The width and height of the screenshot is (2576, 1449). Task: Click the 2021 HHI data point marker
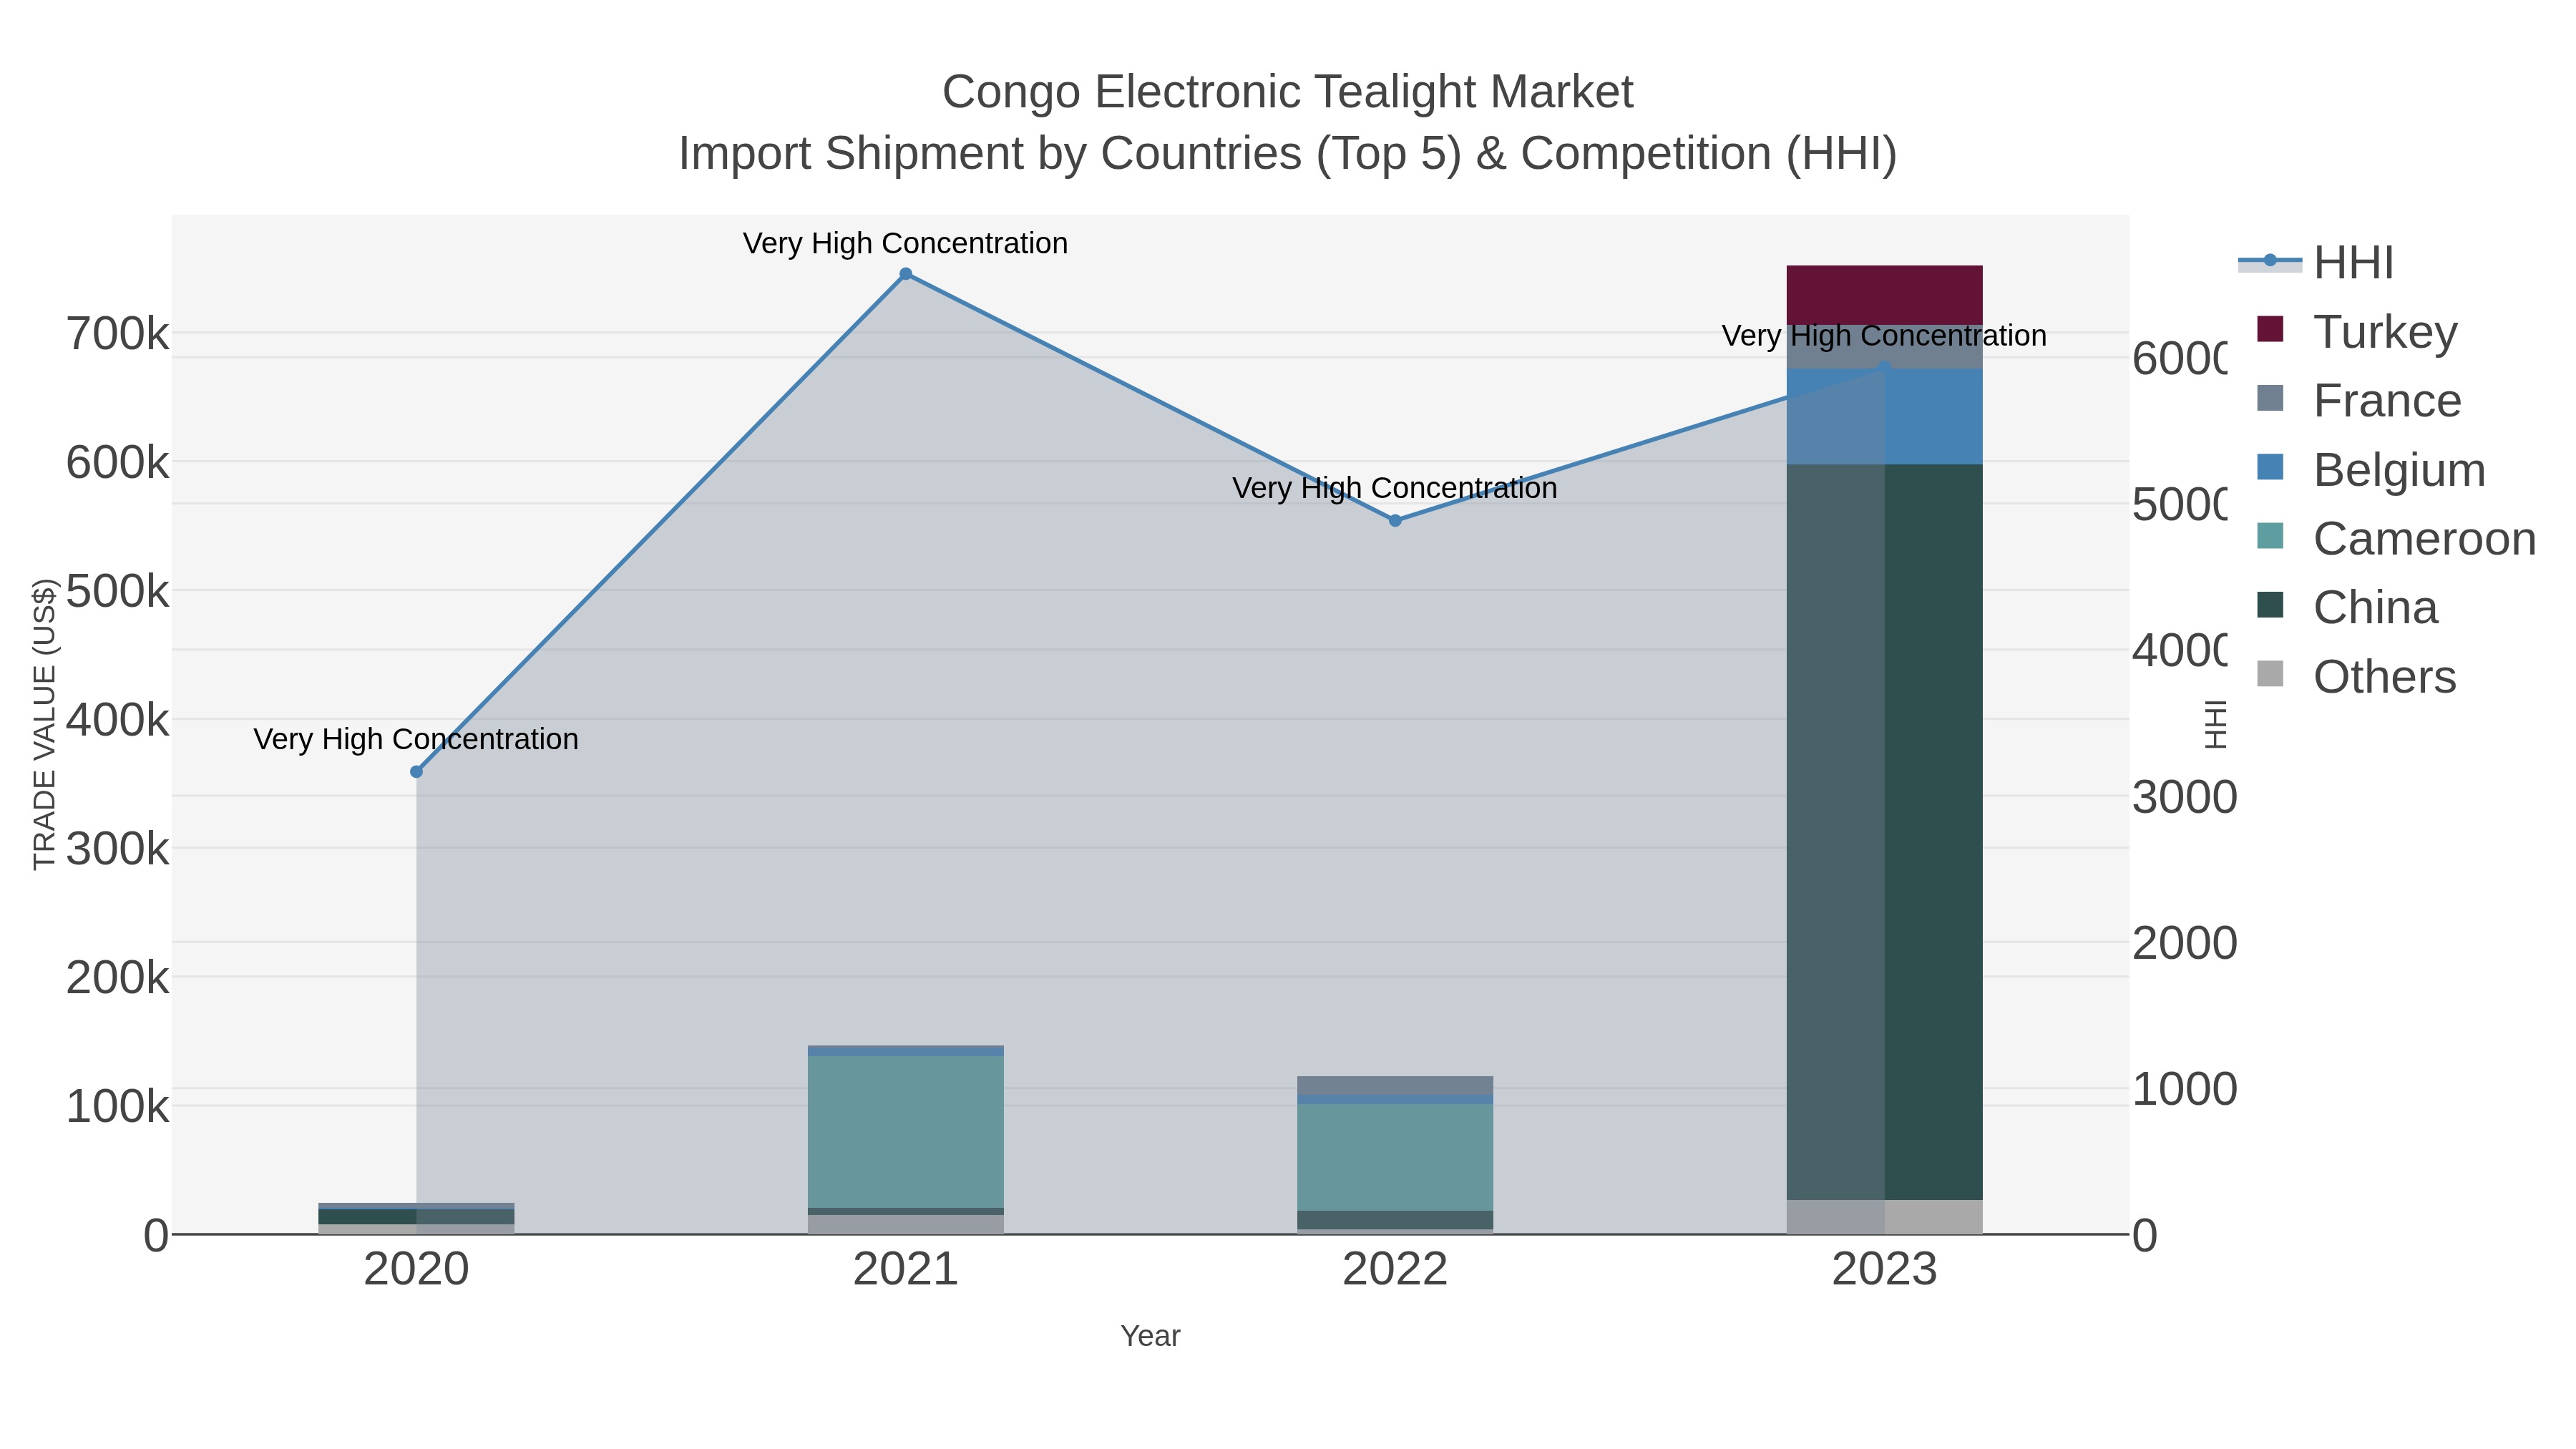(906, 274)
